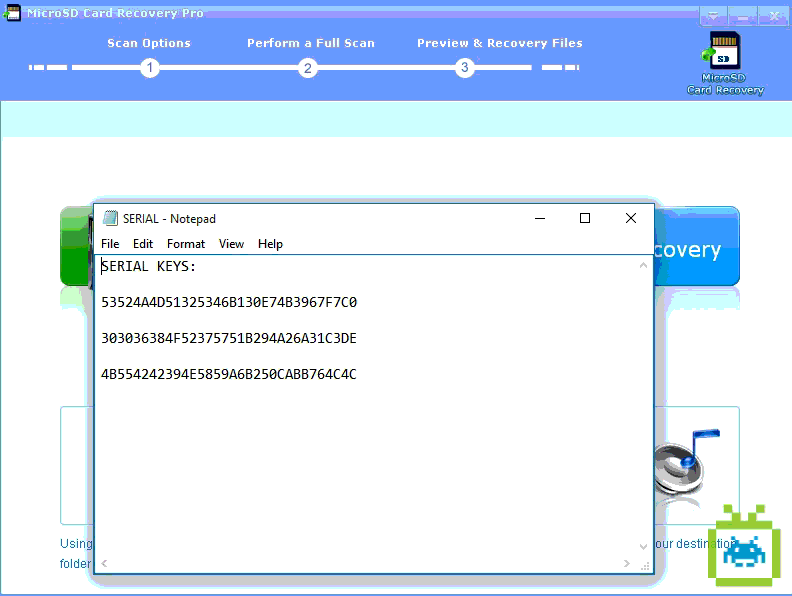Close the SERIAL Notepad window
The height and width of the screenshot is (596, 792).
(x=631, y=218)
